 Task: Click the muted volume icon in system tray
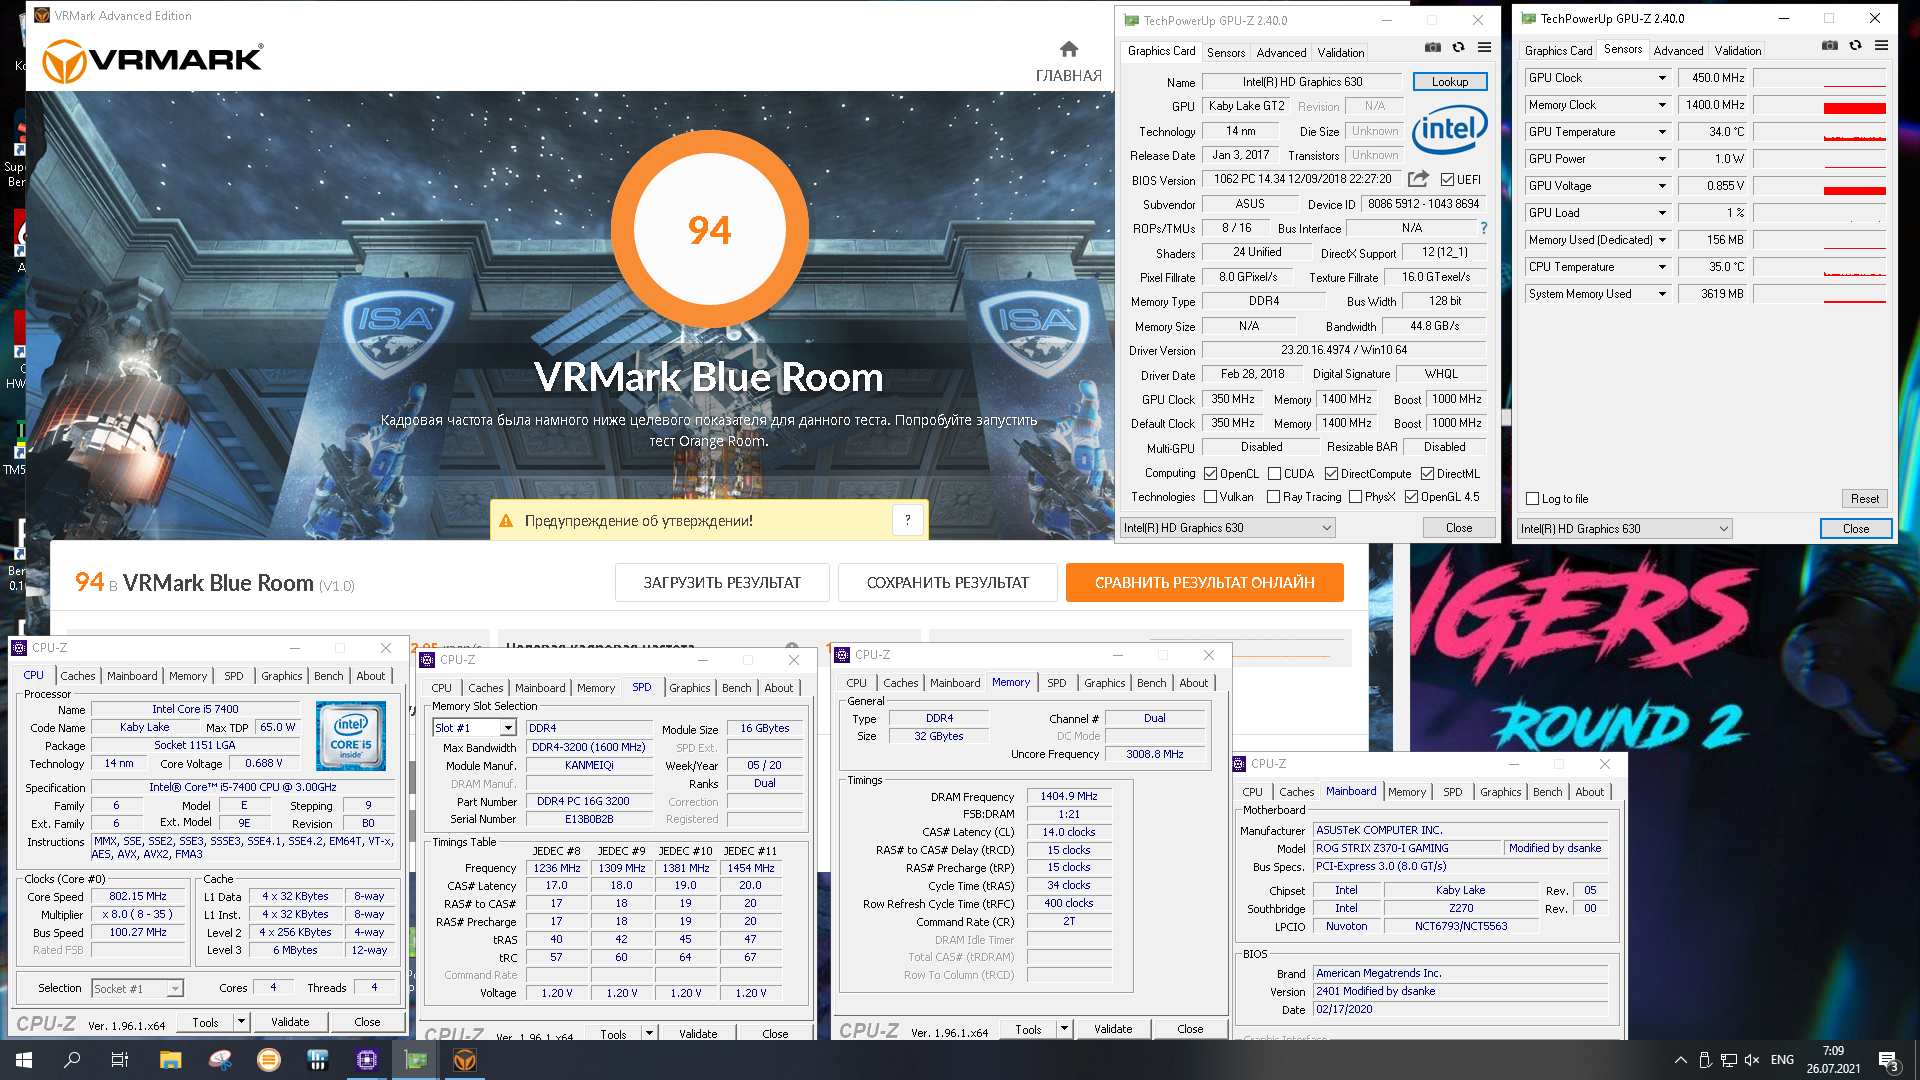(1752, 1060)
